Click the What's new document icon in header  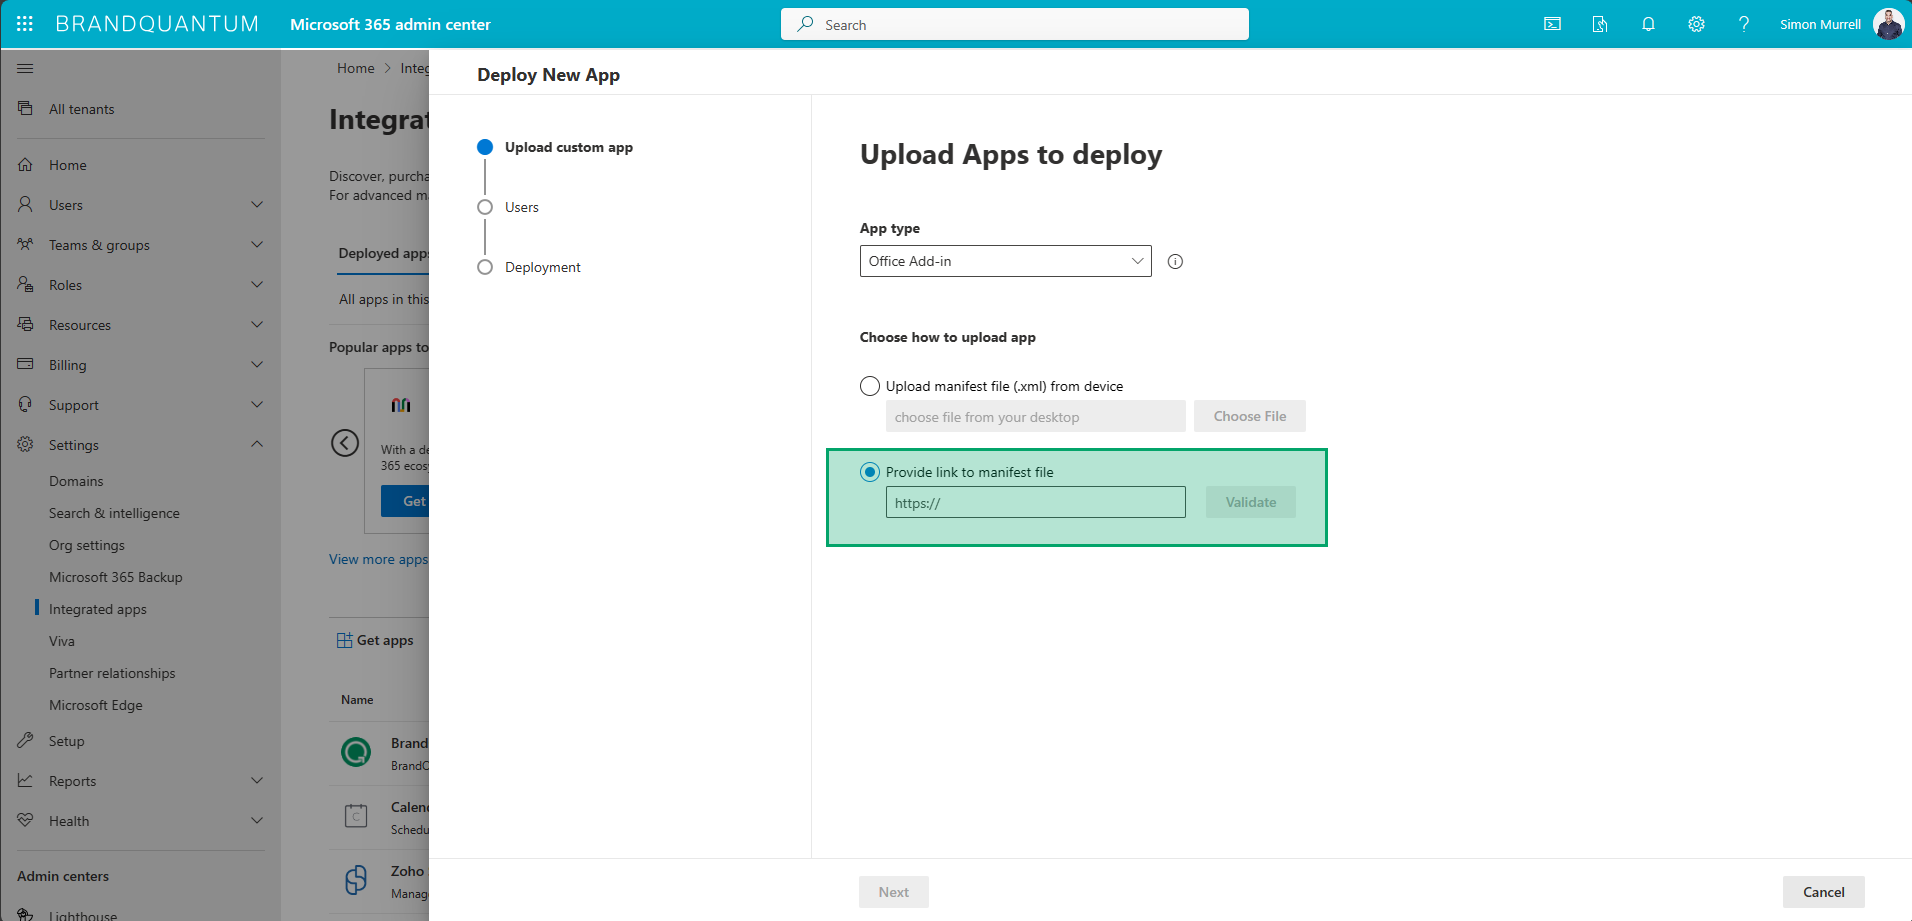point(1600,24)
